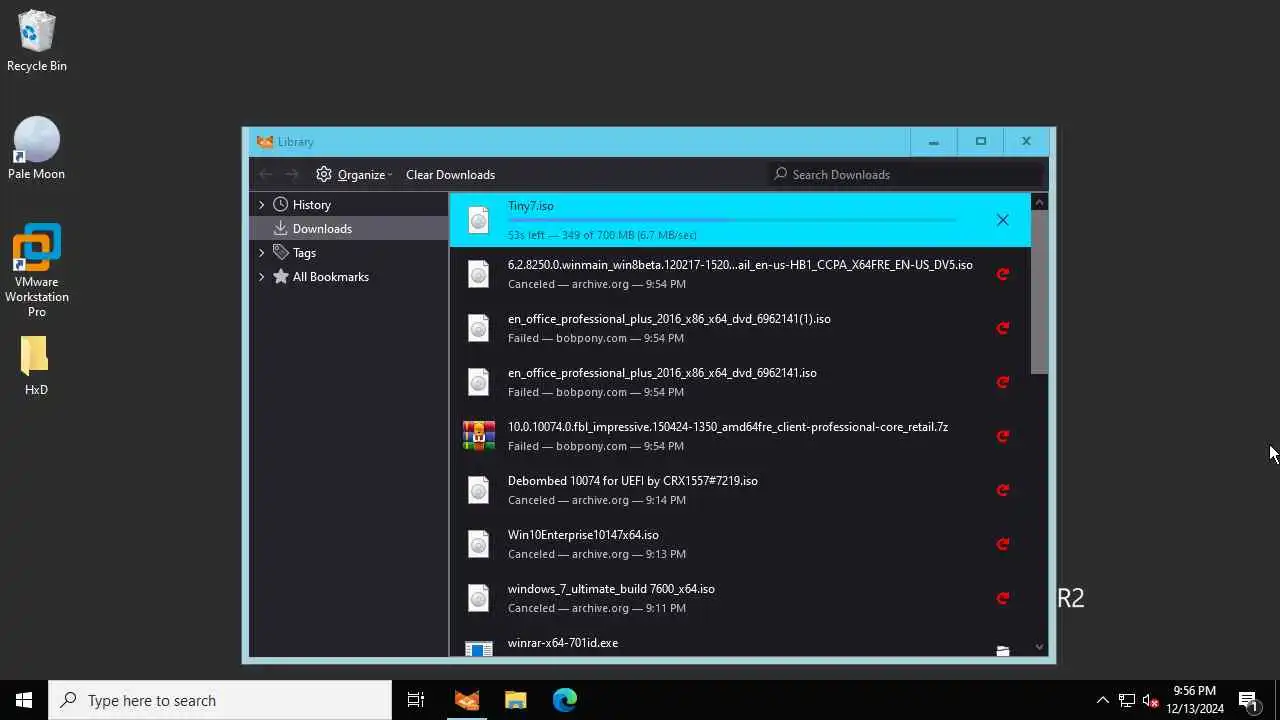Focus the Search Downloads field

pos(906,174)
